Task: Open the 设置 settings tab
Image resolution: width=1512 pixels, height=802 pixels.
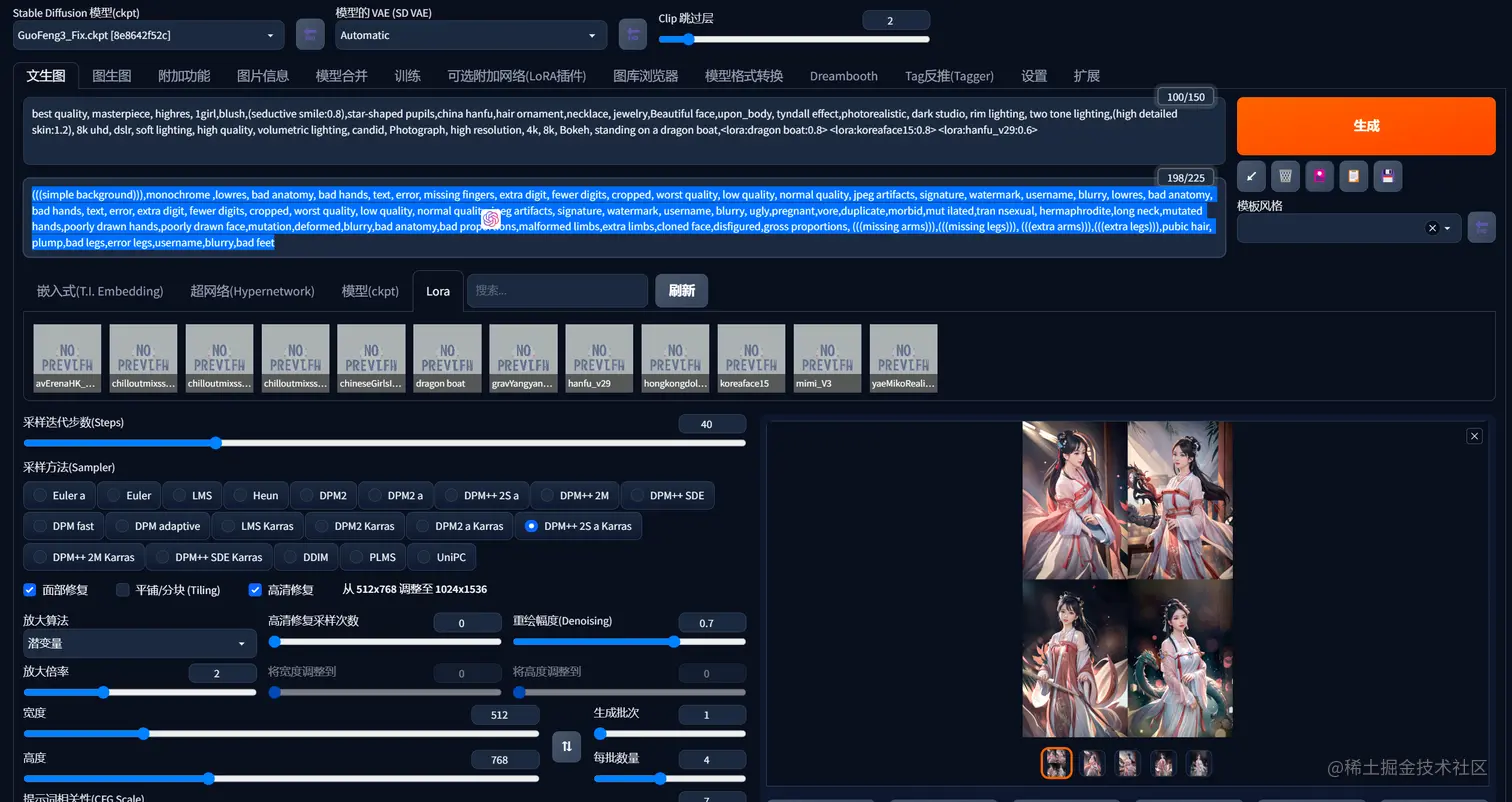Action: 1034,76
